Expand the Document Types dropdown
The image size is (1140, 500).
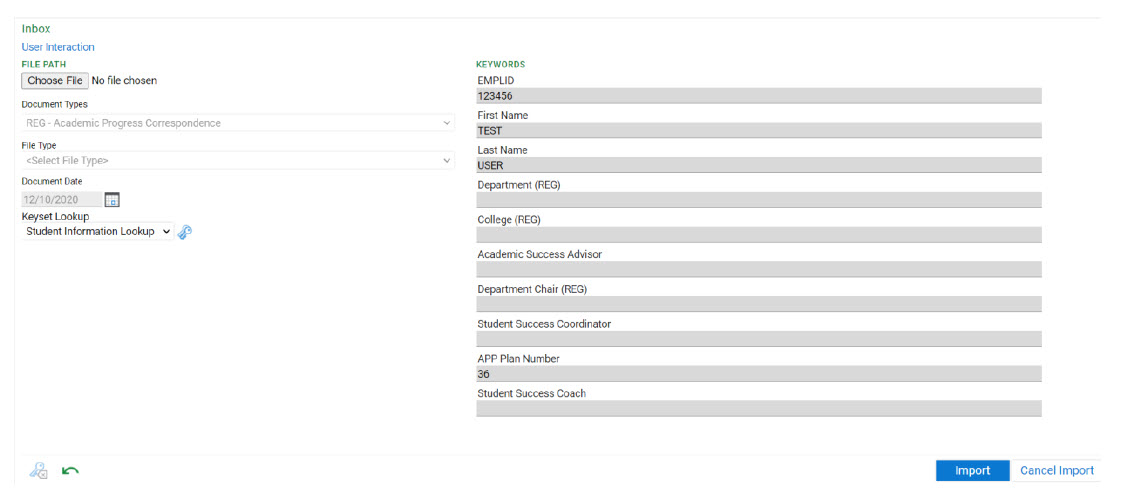point(238,123)
